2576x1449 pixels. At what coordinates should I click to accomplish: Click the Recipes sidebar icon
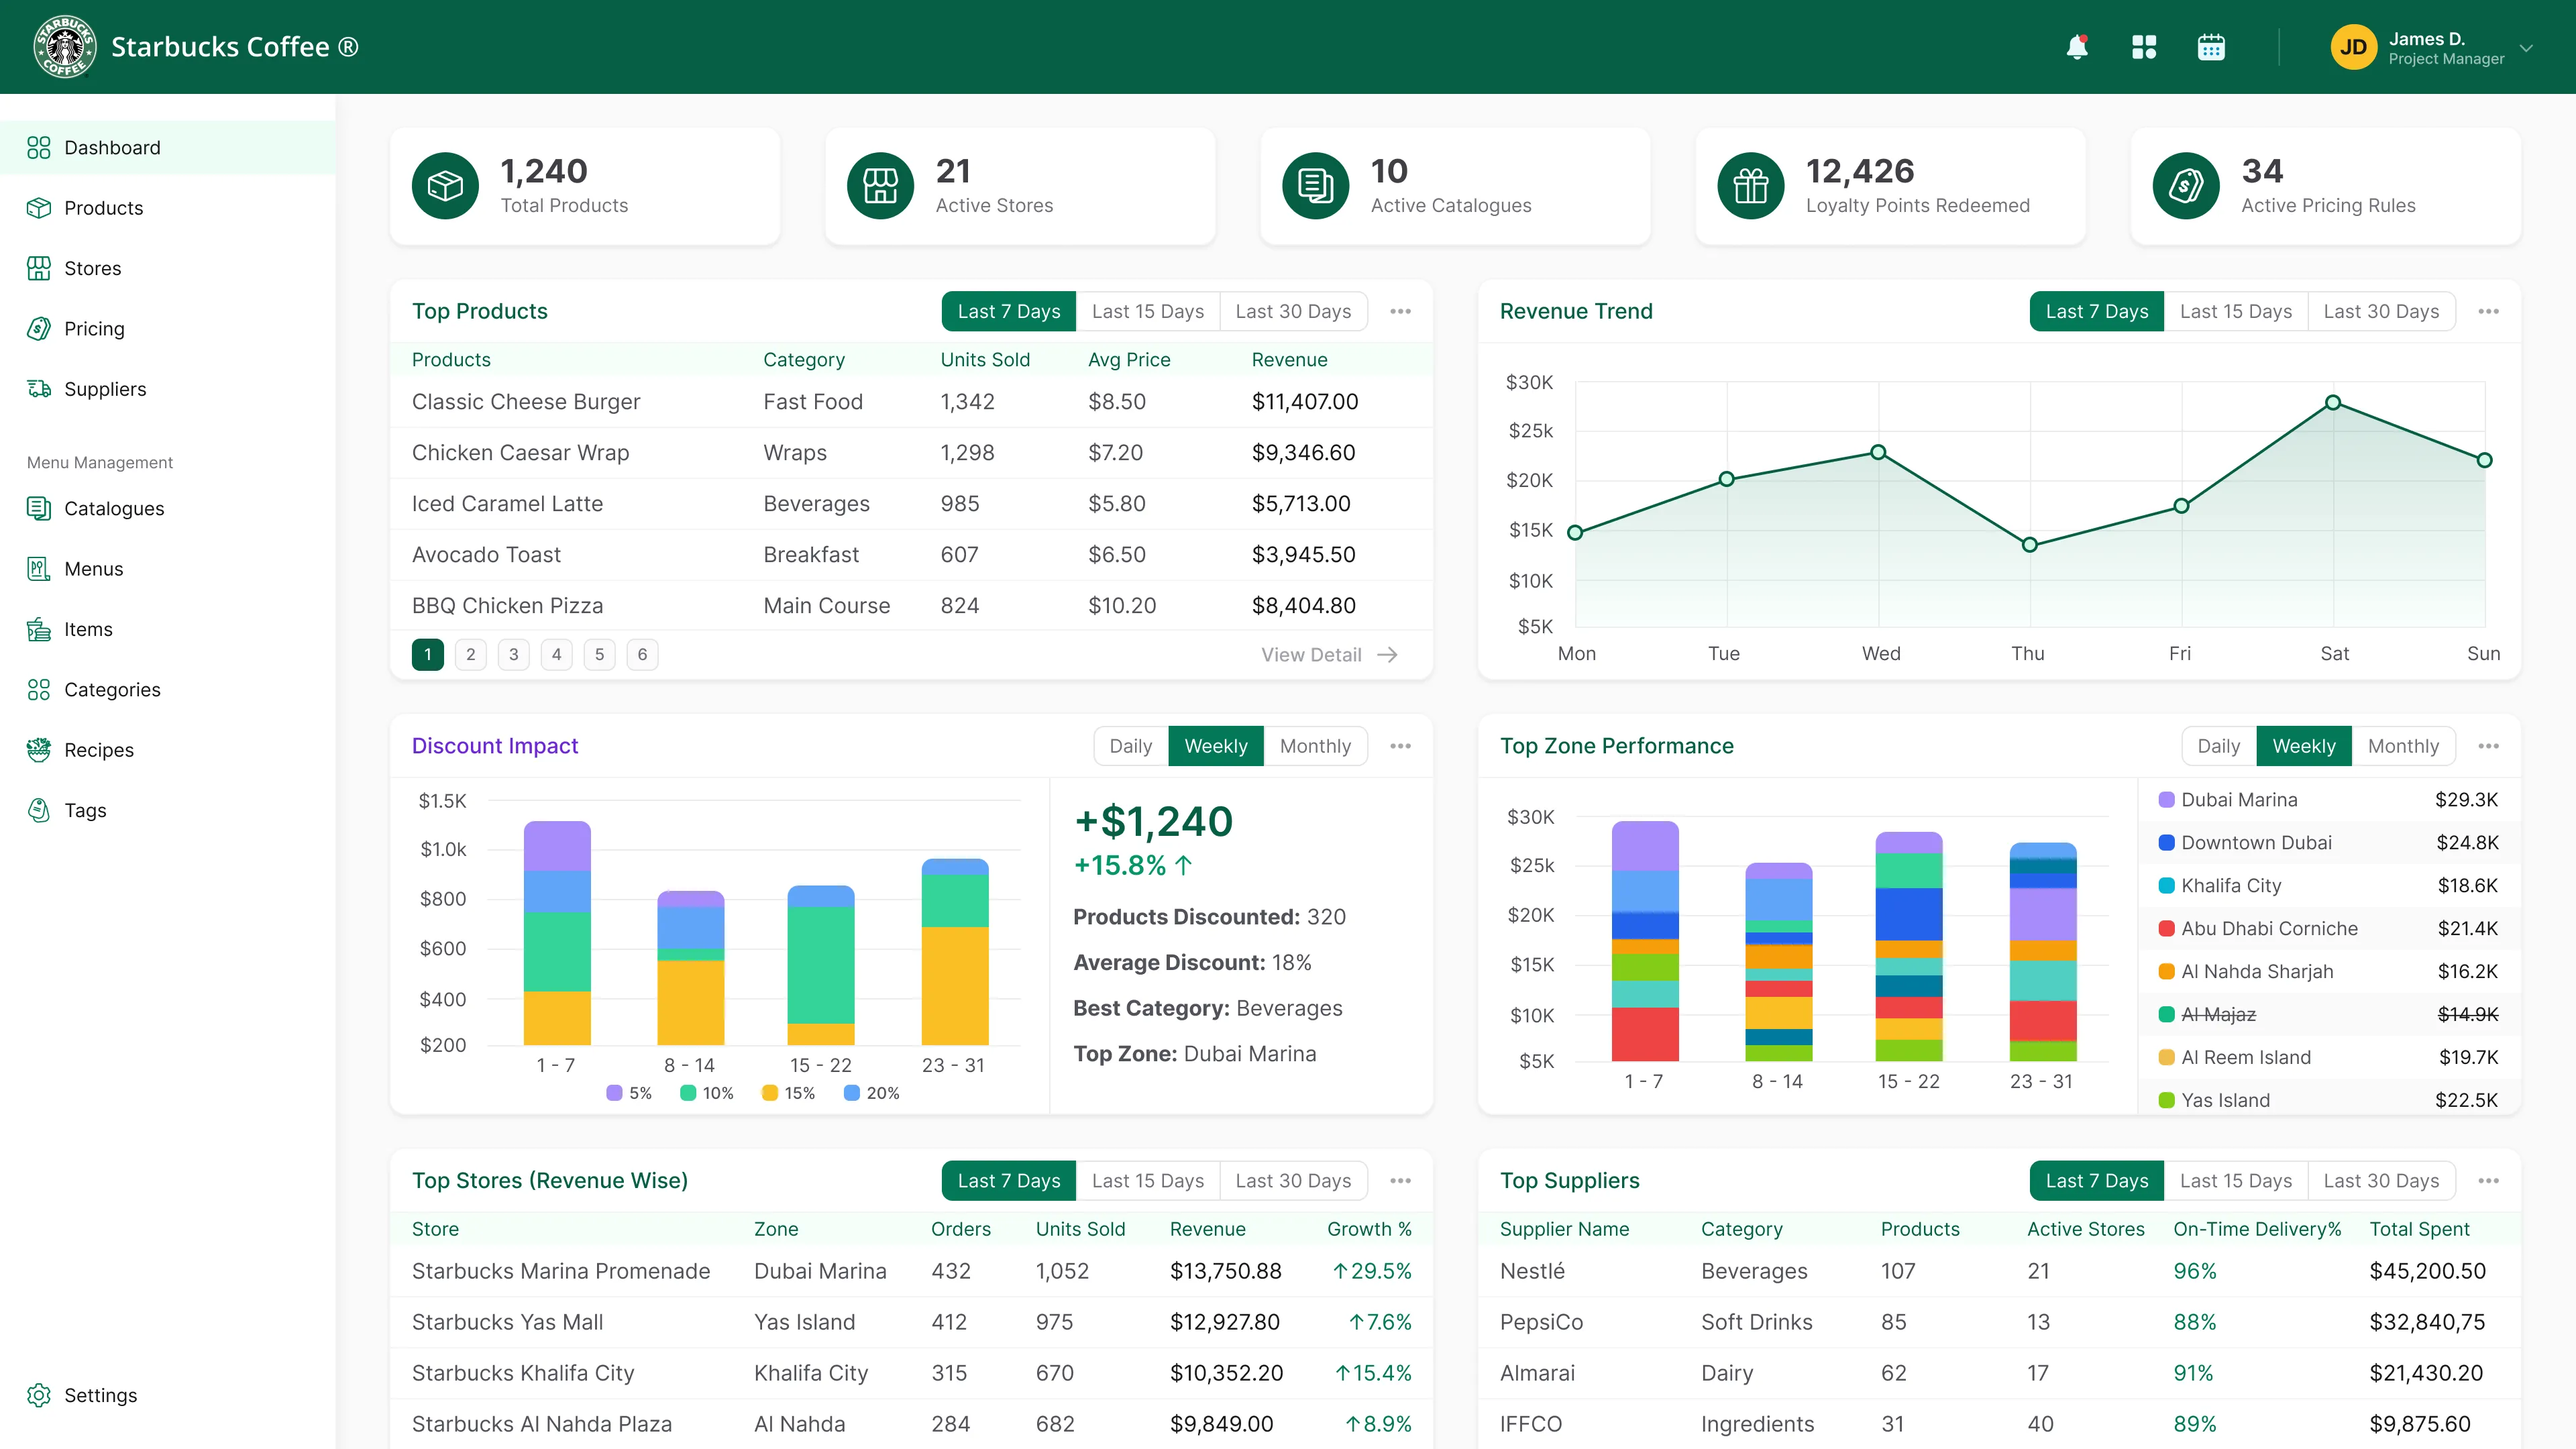click(39, 750)
